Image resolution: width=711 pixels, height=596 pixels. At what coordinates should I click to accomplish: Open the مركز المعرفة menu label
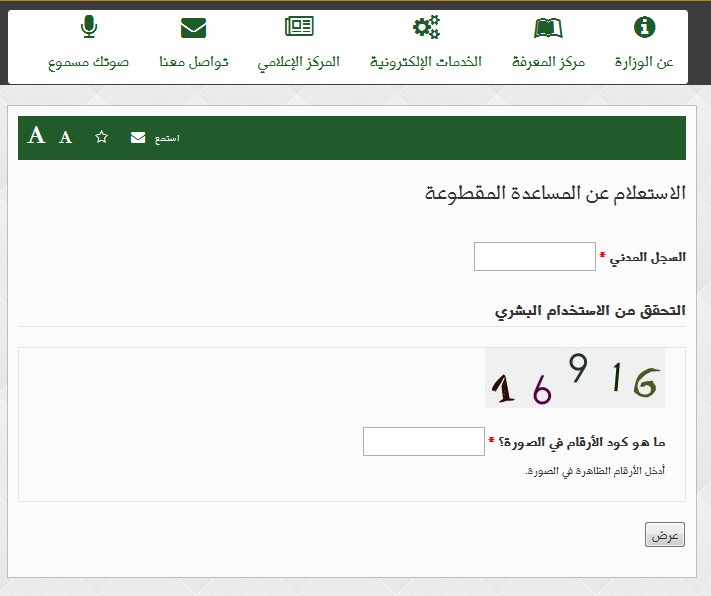[548, 62]
